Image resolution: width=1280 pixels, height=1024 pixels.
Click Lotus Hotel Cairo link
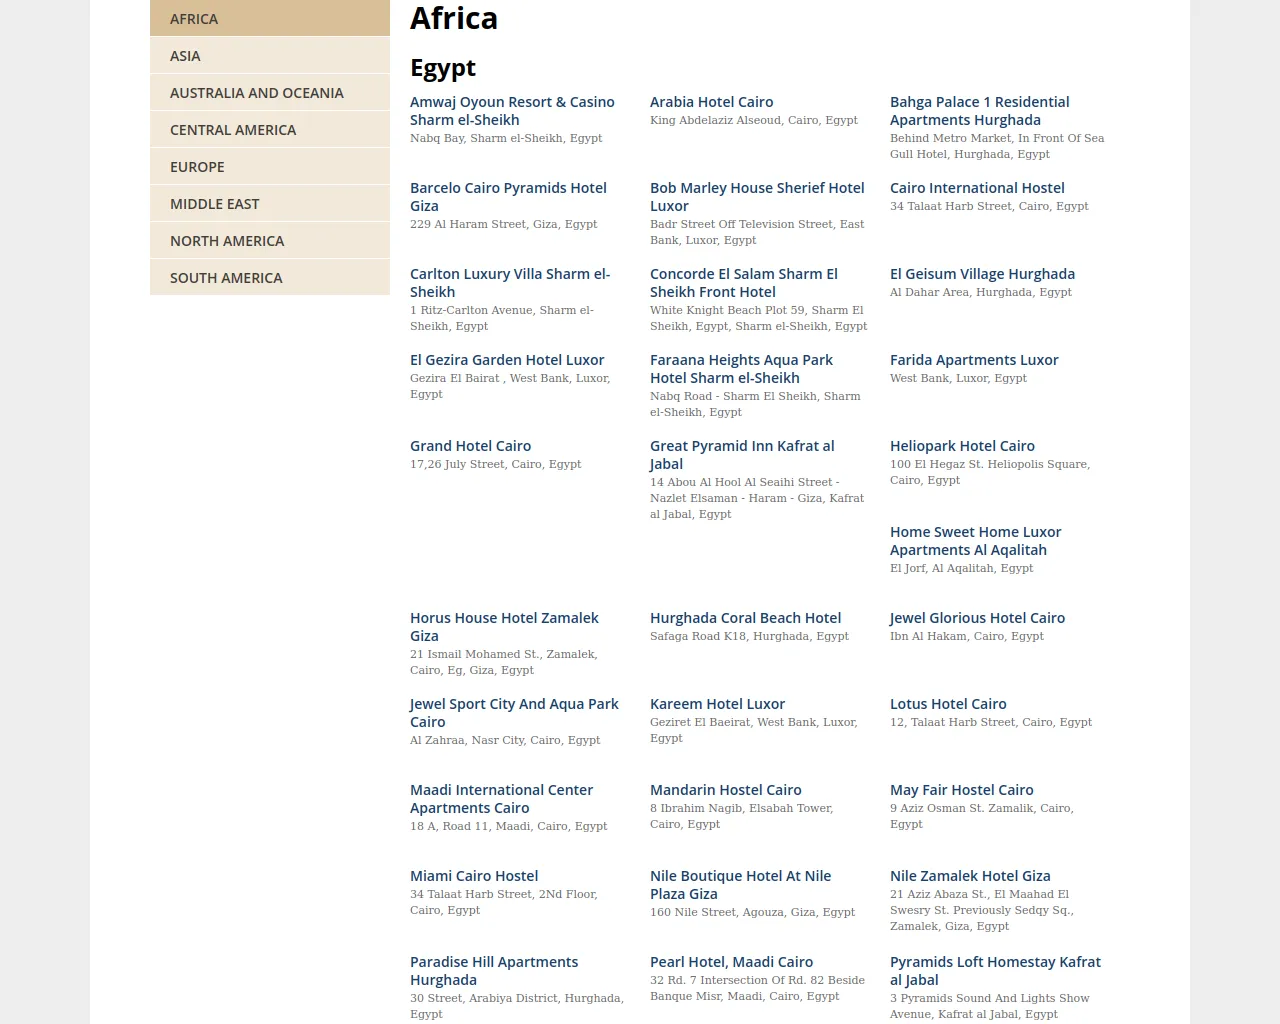(948, 704)
